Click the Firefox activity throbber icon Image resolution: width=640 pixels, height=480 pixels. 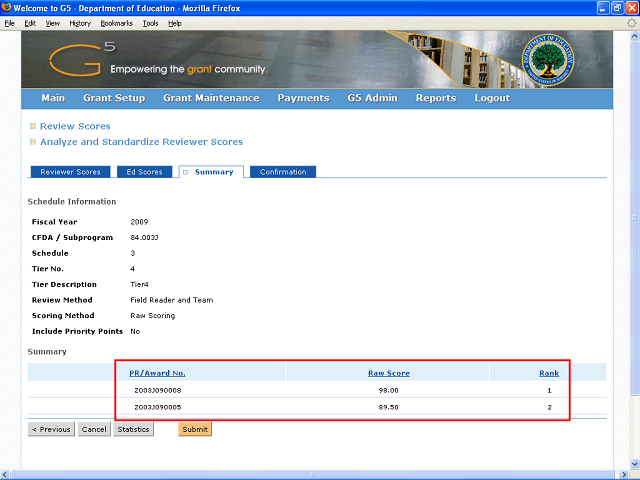pyautogui.click(x=631, y=22)
